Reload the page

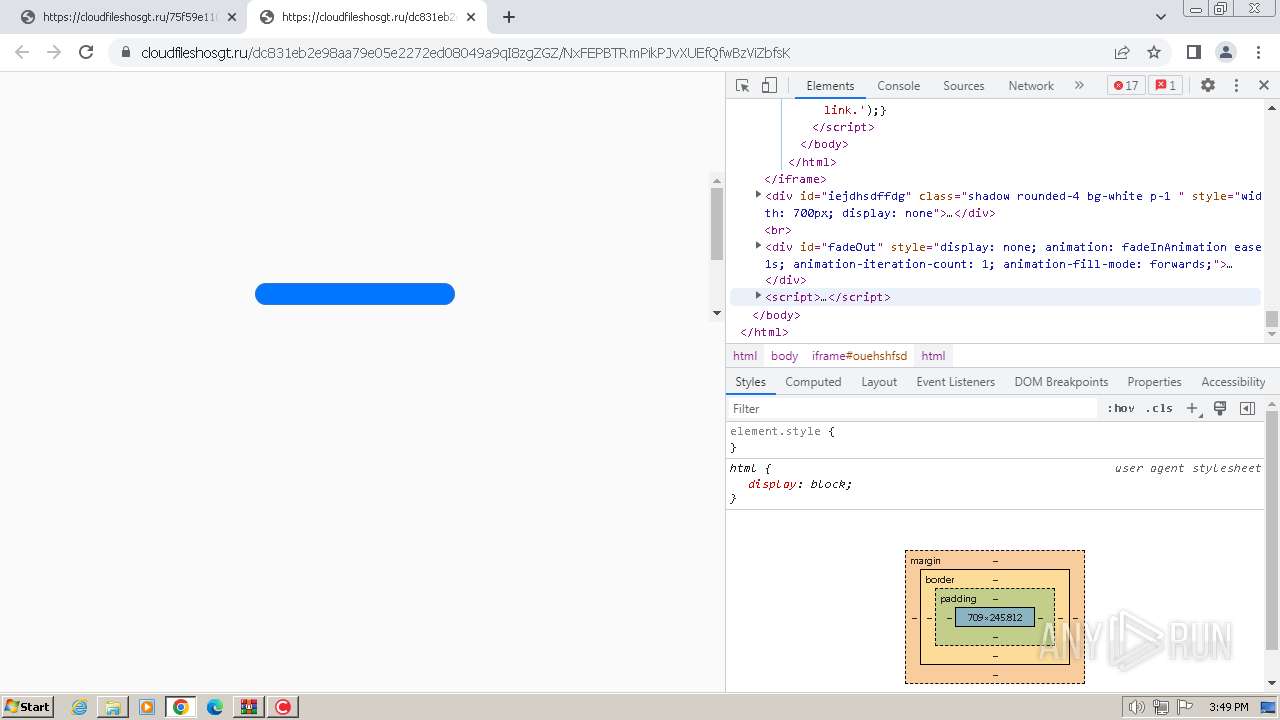(86, 52)
